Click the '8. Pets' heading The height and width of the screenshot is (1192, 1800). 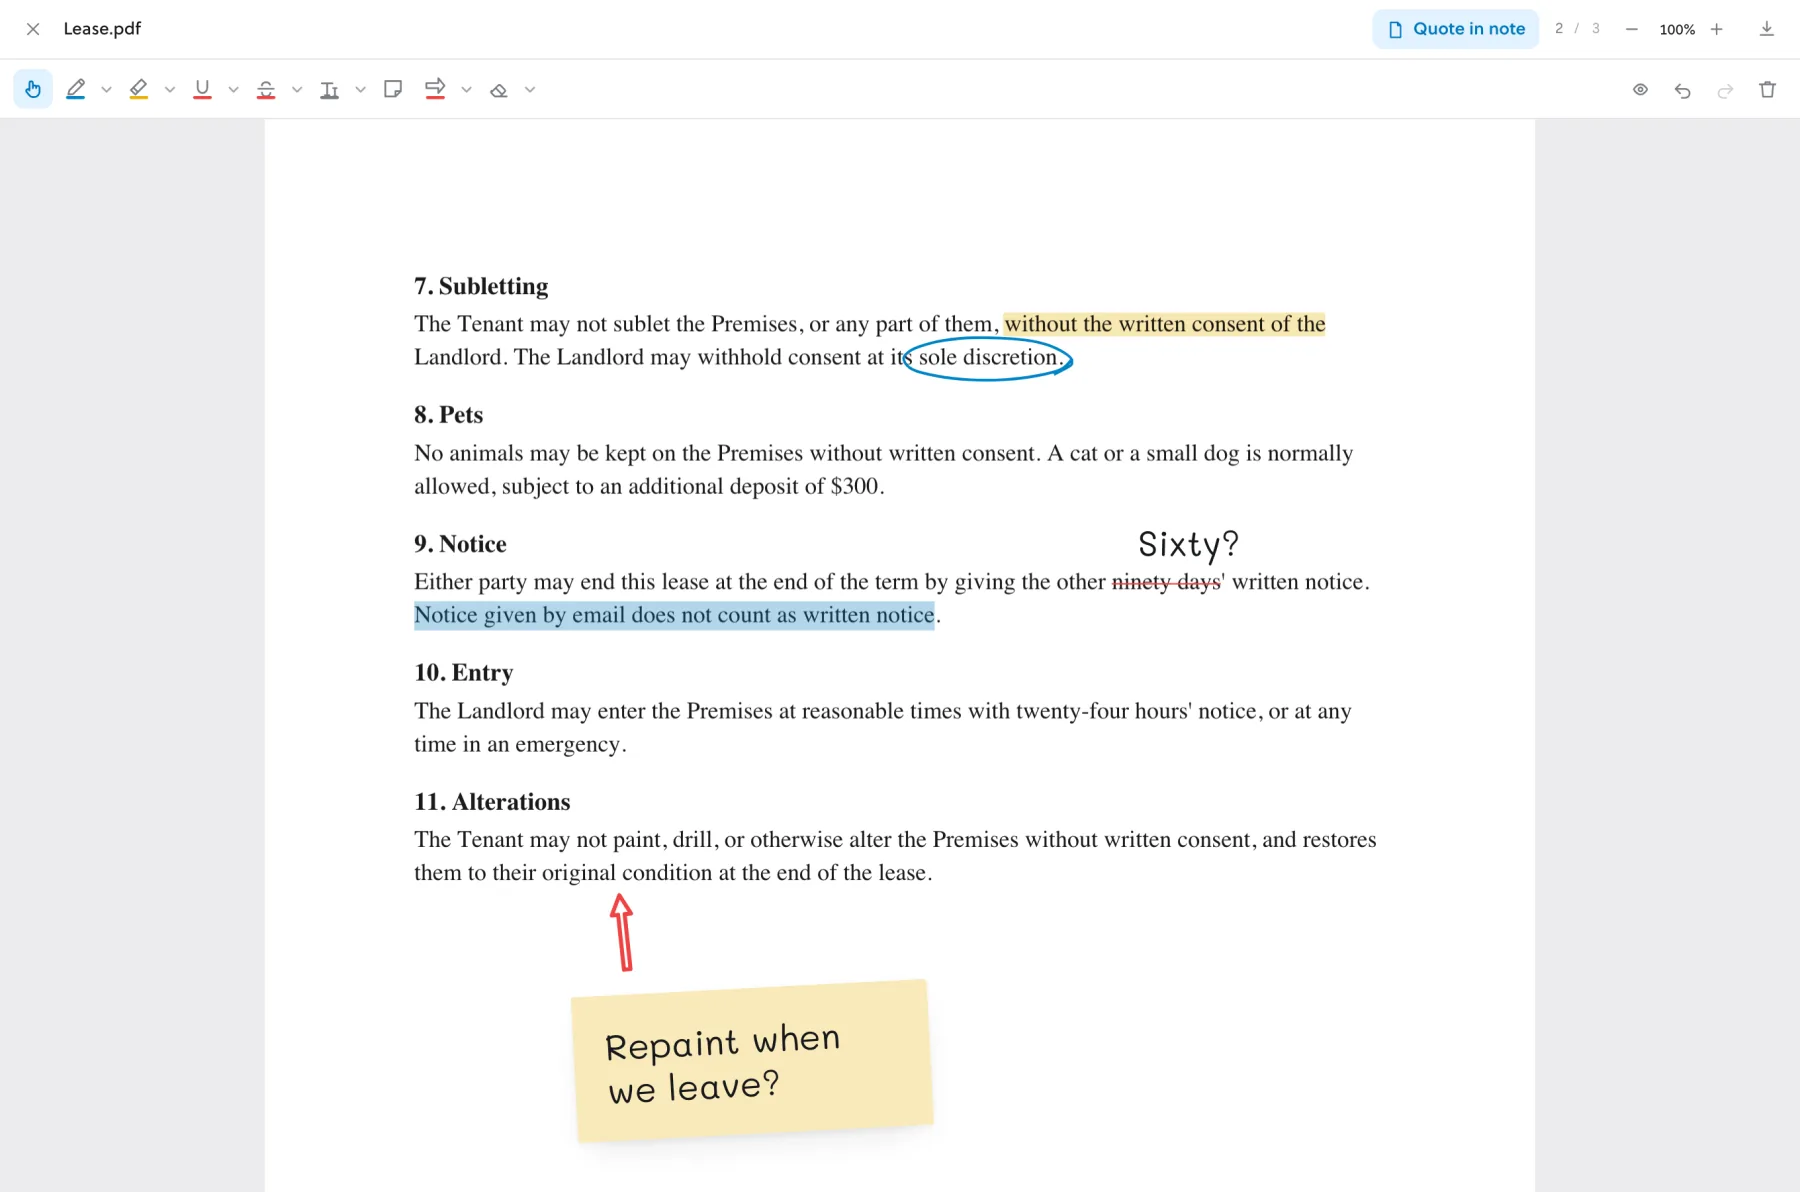[448, 415]
